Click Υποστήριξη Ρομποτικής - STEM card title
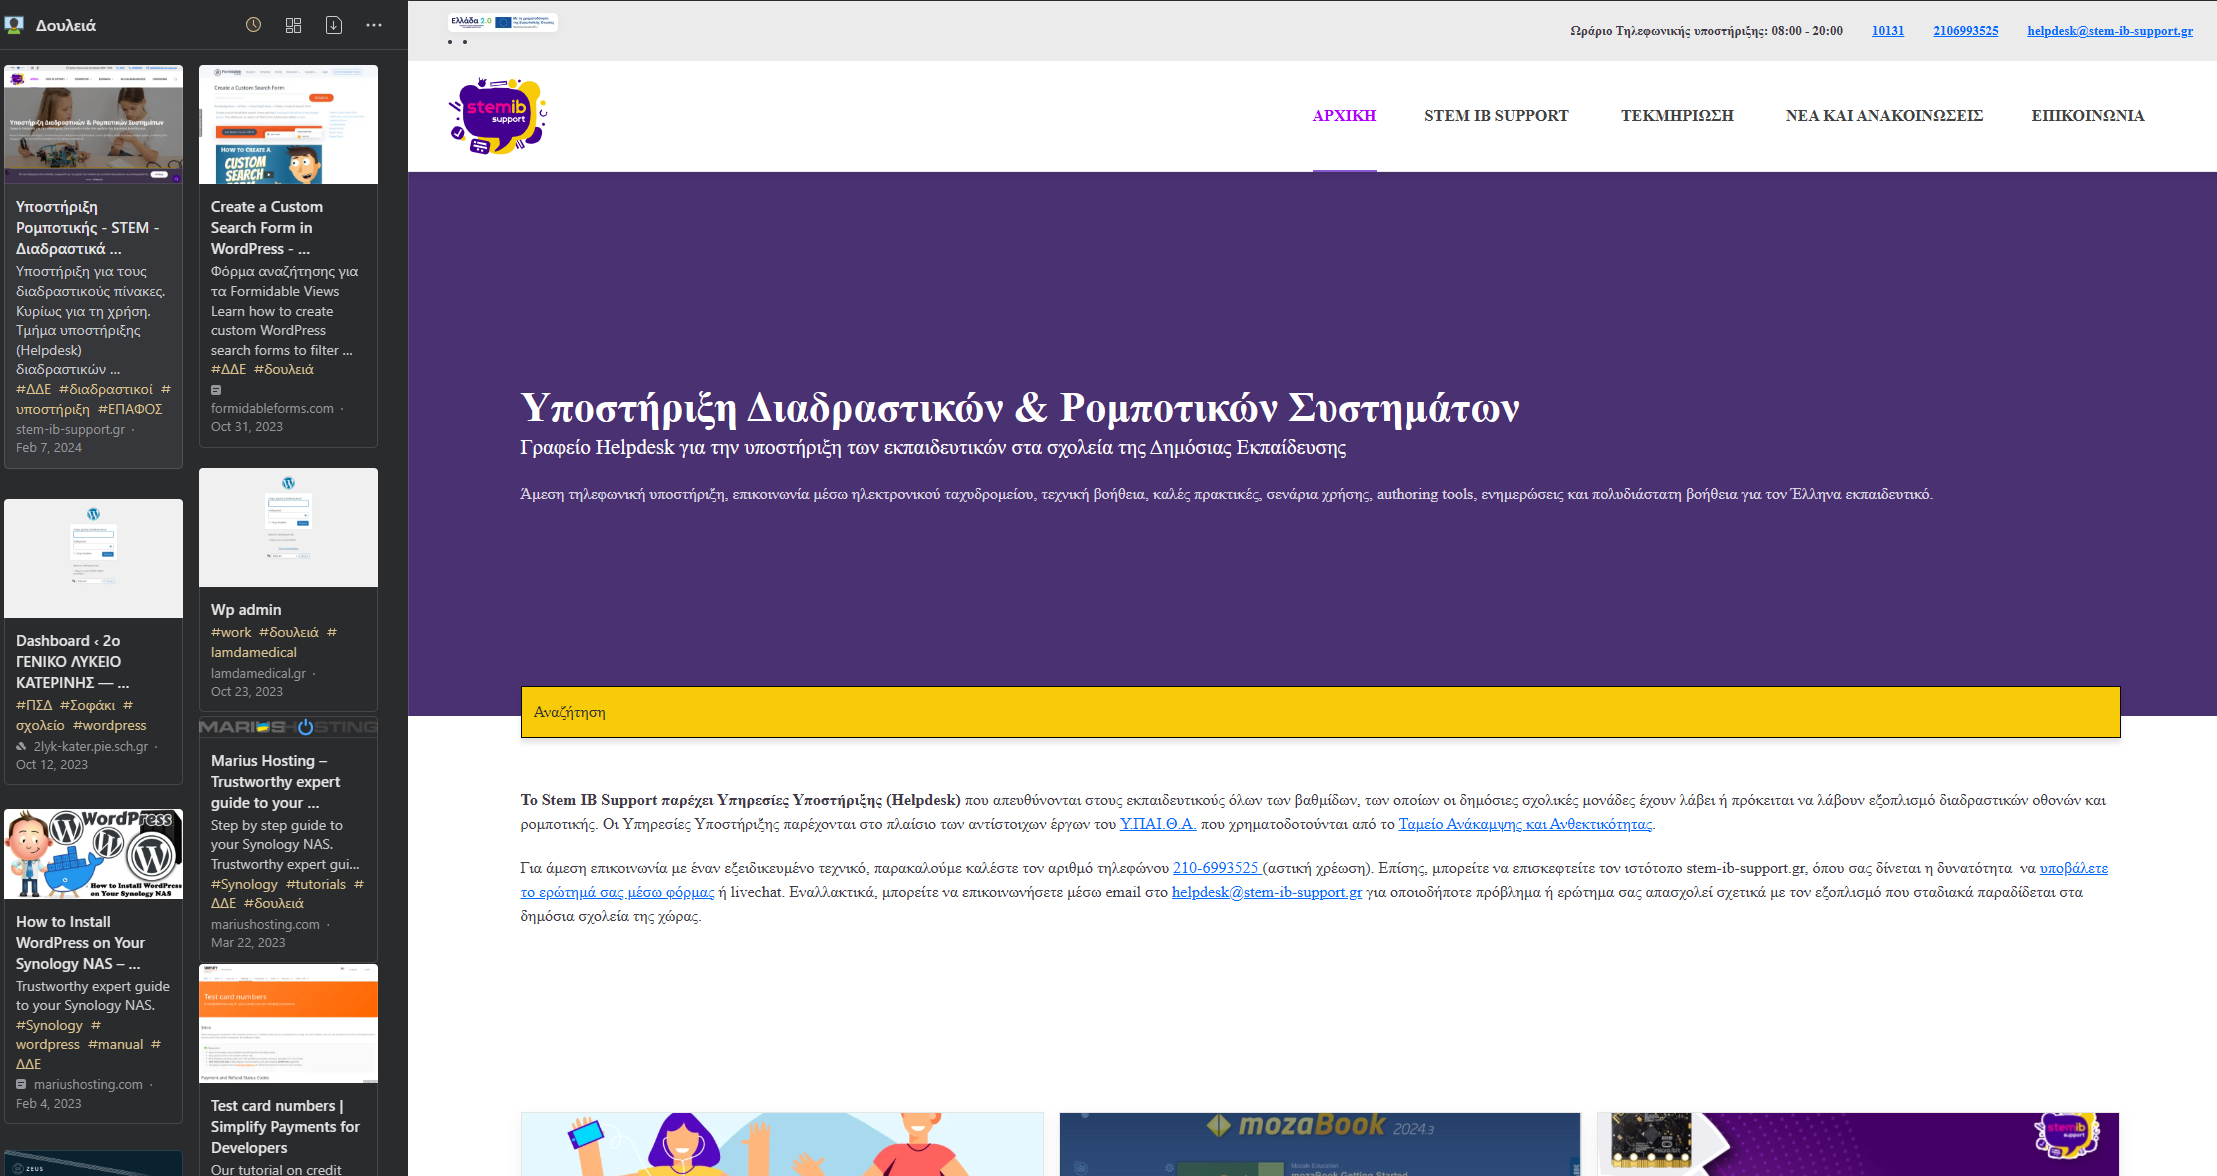 pos(87,228)
